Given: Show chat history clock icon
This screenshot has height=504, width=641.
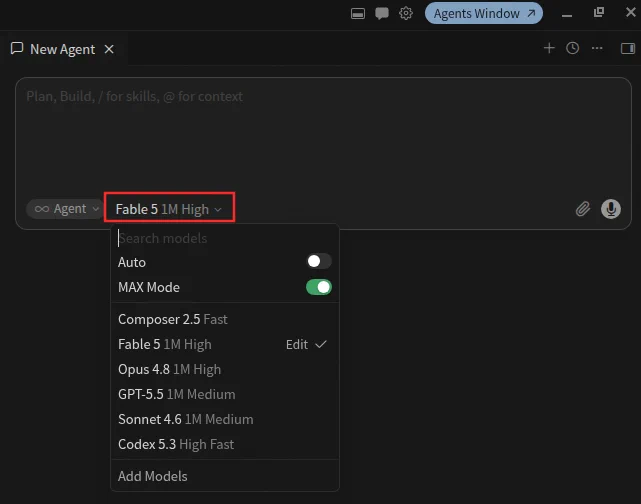Looking at the screenshot, I should (573, 48).
